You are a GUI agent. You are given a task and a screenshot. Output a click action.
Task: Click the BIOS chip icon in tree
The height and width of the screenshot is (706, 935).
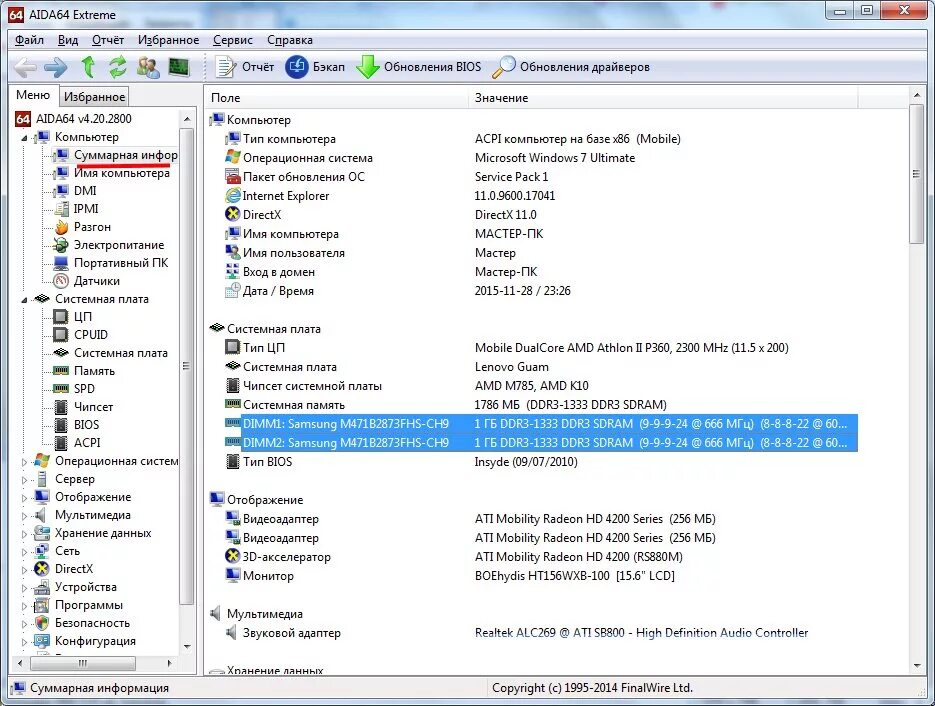coord(61,425)
